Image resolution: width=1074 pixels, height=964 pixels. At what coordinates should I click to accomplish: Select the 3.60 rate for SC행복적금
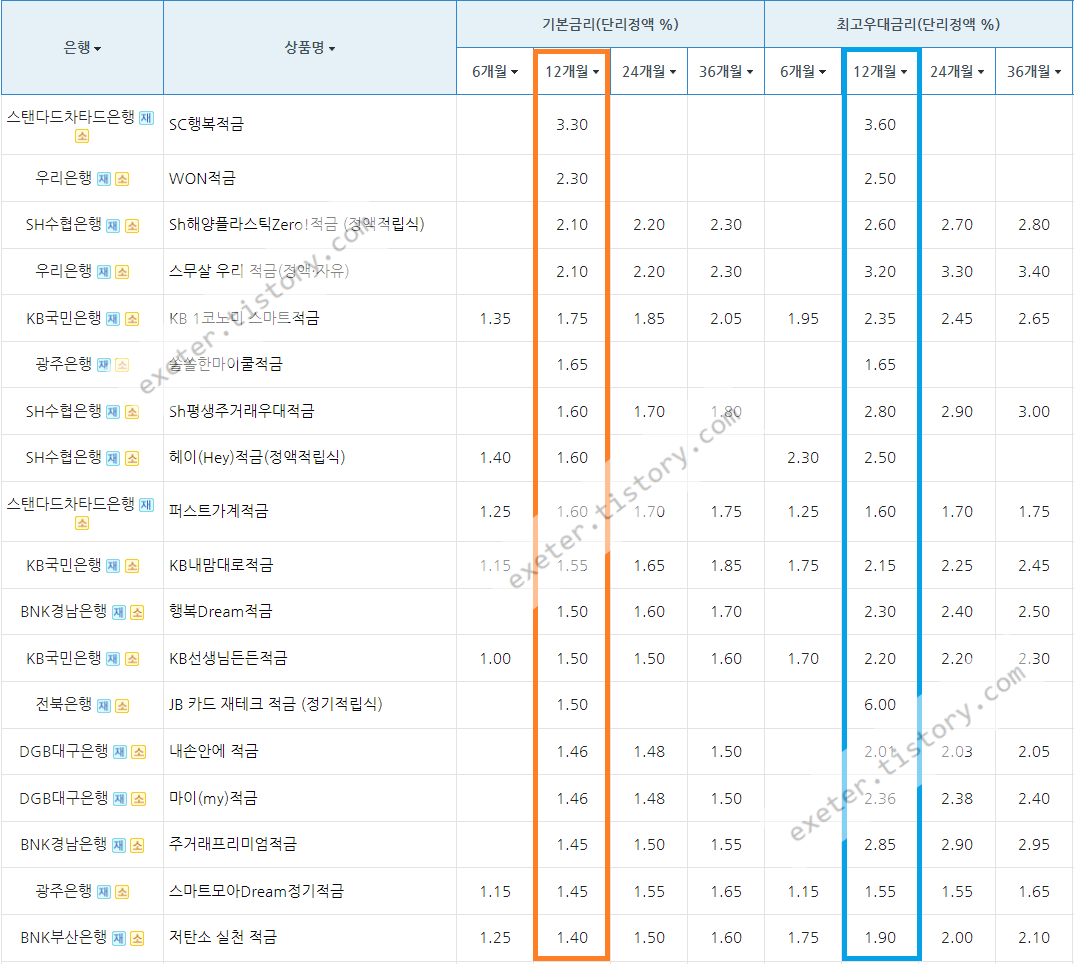coord(880,125)
